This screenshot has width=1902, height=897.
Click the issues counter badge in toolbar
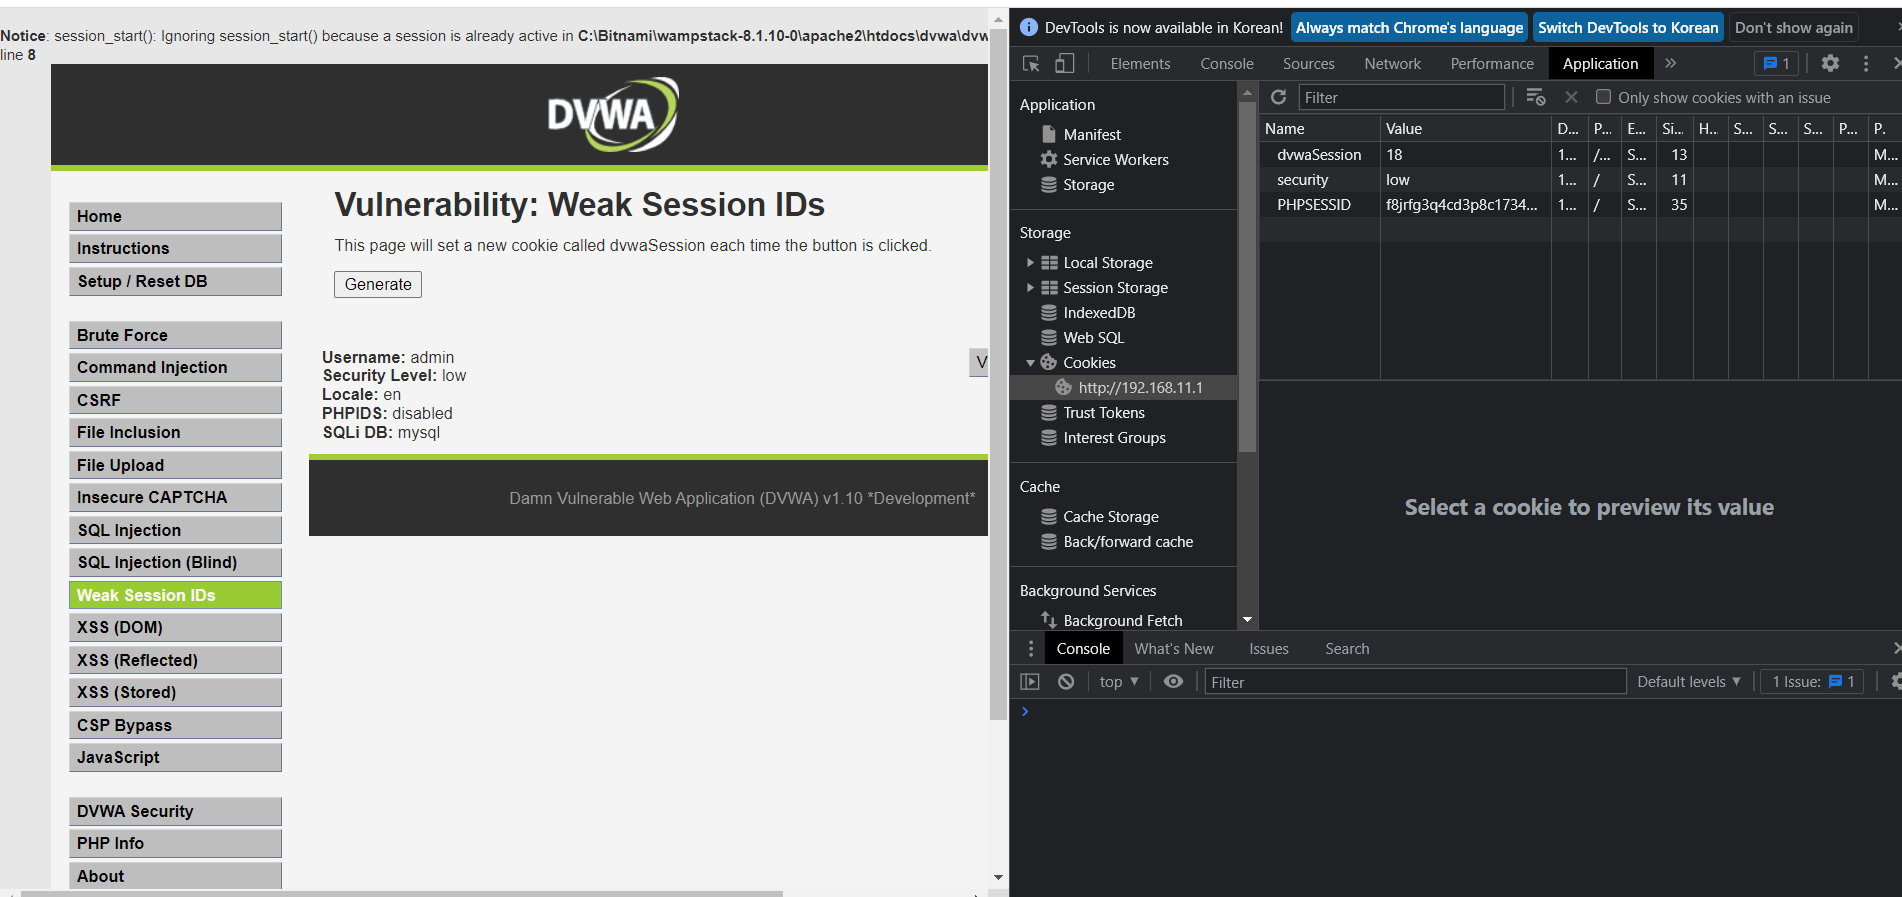pos(1776,63)
